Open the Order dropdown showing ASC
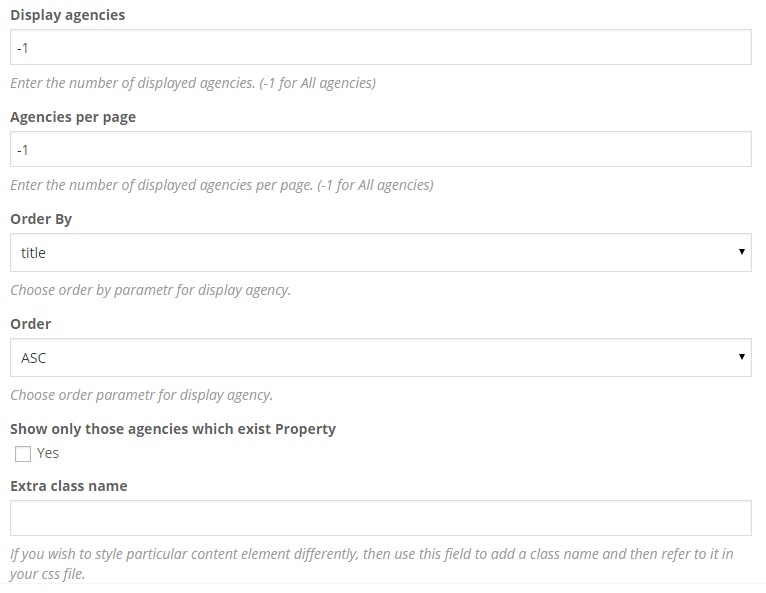The image size is (766, 593). (x=380, y=357)
